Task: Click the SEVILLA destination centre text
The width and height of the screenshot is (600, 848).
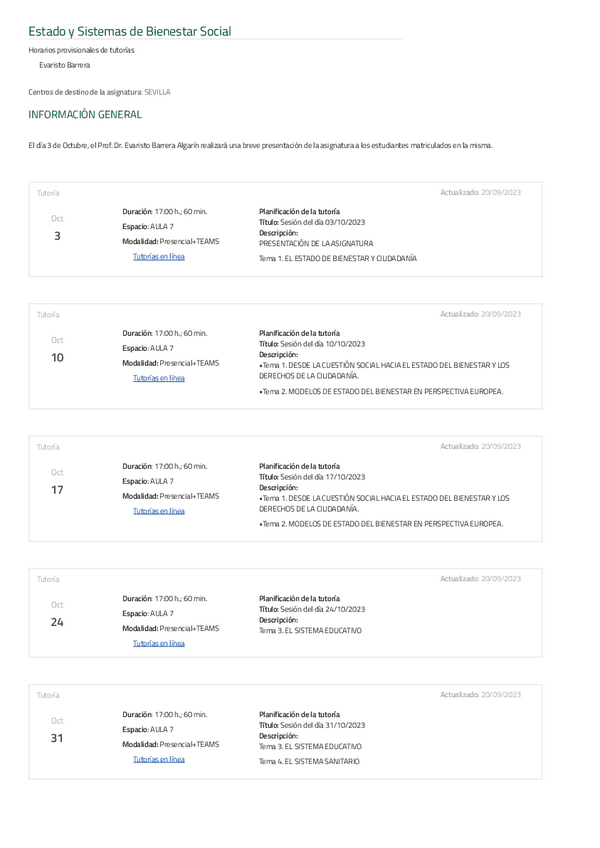Action: pyautogui.click(x=157, y=92)
